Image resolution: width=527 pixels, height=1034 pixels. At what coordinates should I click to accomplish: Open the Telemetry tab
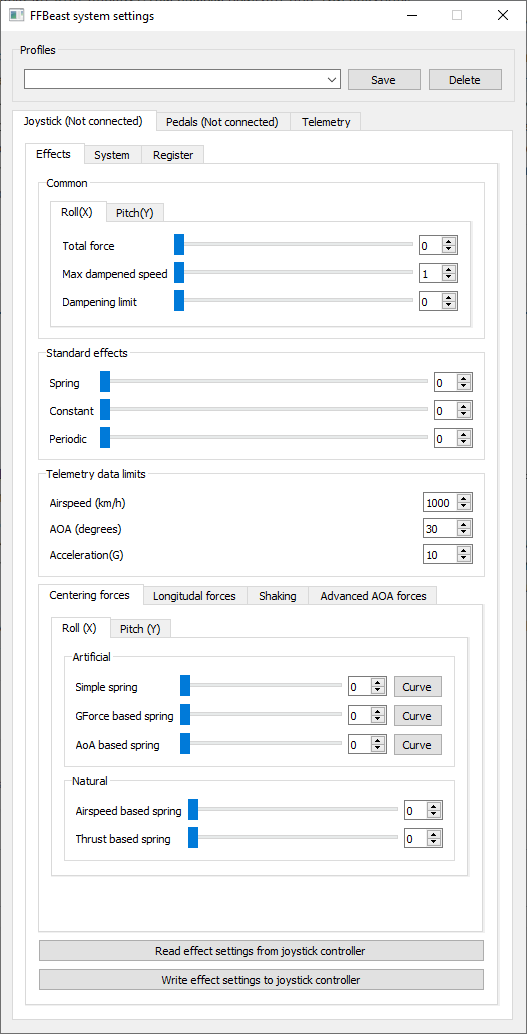326,122
